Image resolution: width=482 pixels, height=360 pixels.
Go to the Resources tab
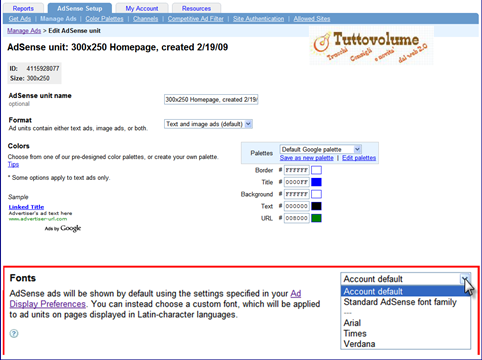tap(196, 8)
